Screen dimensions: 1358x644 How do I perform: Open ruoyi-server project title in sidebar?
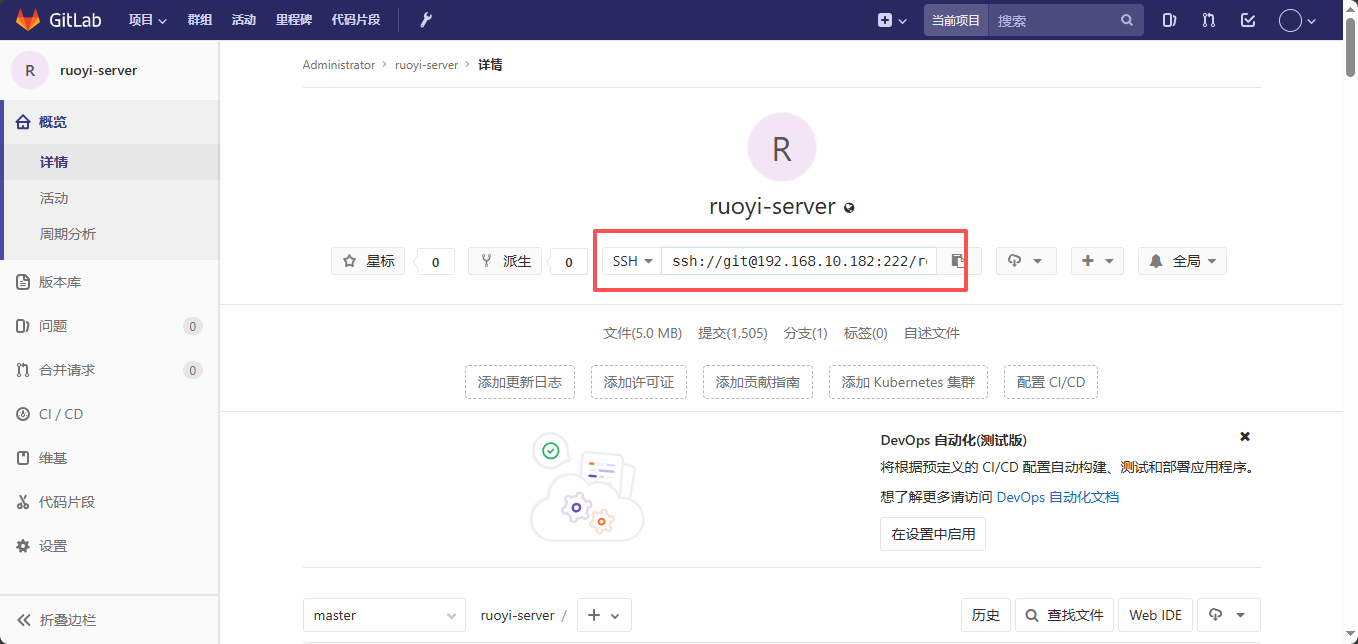[x=98, y=71]
